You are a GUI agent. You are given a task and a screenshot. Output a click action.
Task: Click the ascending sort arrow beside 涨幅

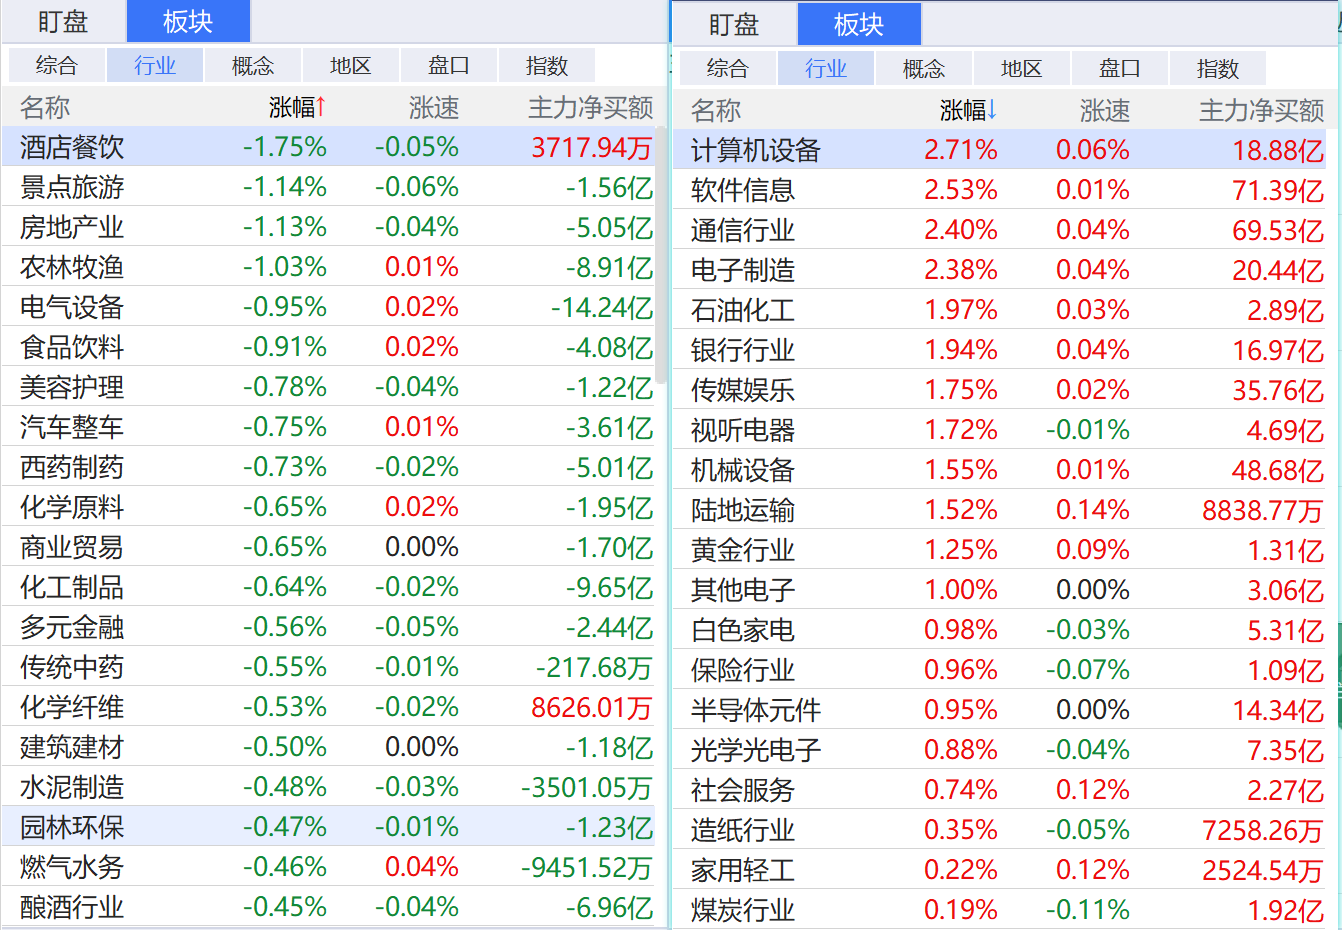[x=321, y=107]
